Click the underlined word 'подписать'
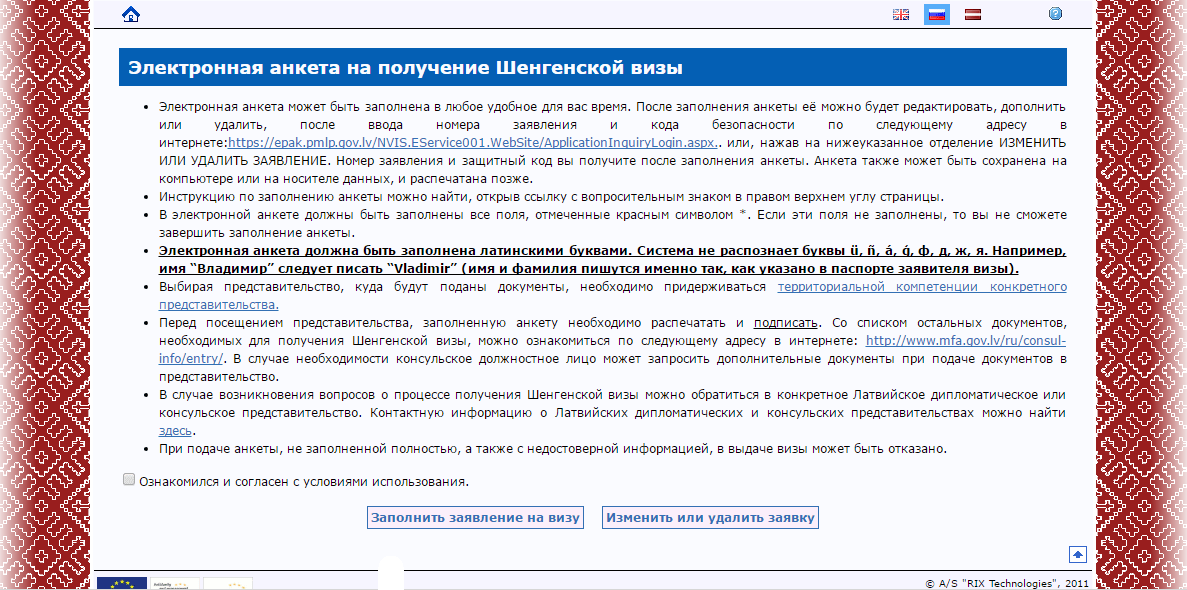The width and height of the screenshot is (1187, 590). tap(786, 323)
